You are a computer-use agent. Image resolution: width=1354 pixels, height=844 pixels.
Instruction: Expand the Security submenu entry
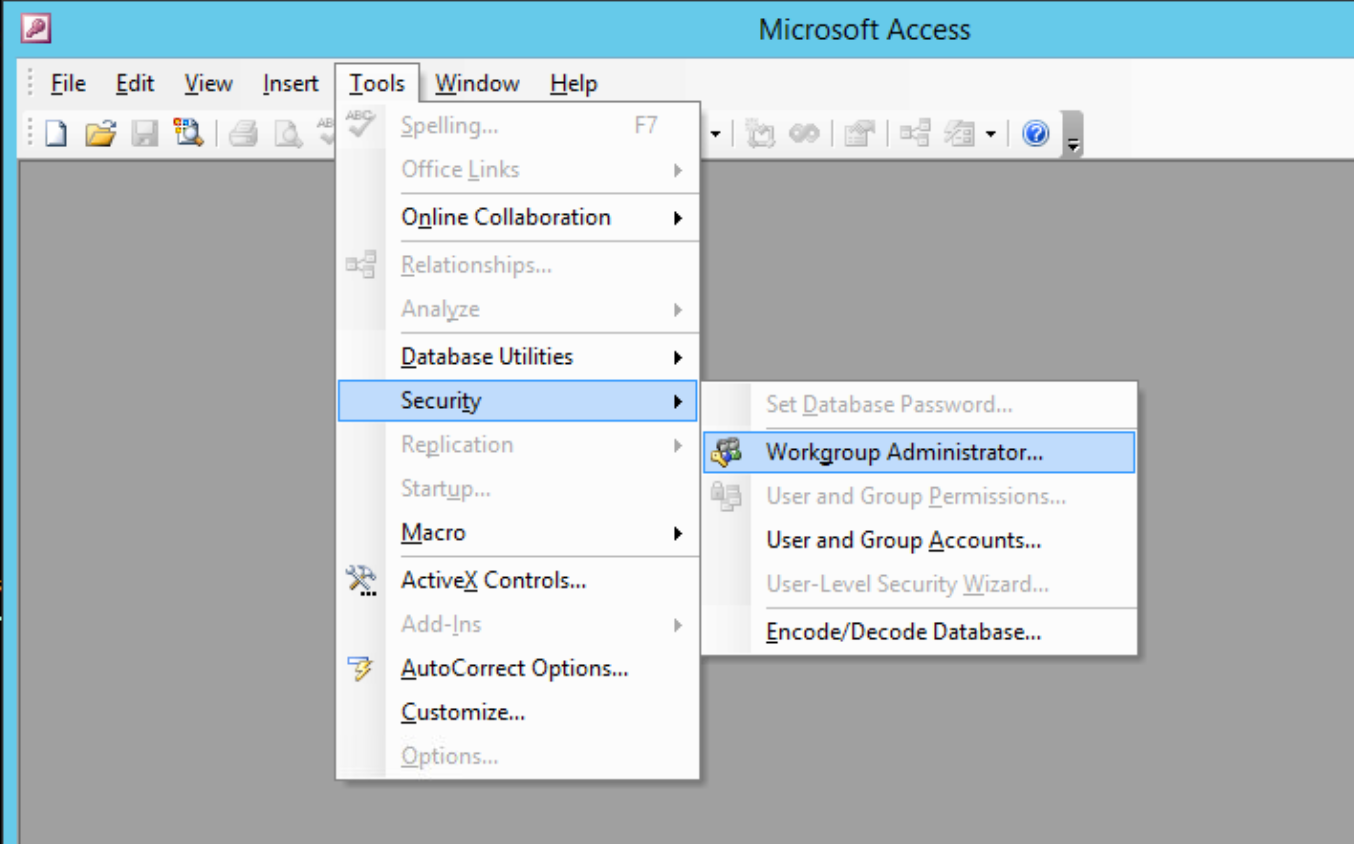(x=518, y=401)
